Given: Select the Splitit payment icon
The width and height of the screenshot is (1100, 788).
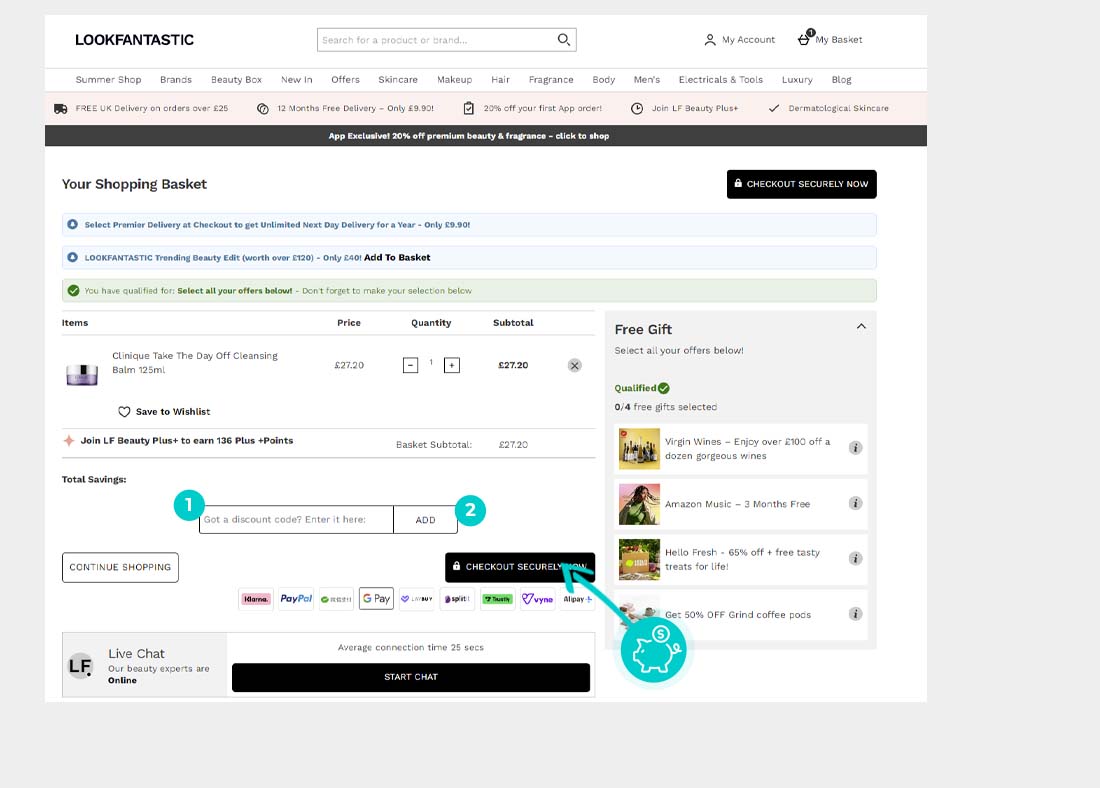Looking at the screenshot, I should [x=457, y=599].
